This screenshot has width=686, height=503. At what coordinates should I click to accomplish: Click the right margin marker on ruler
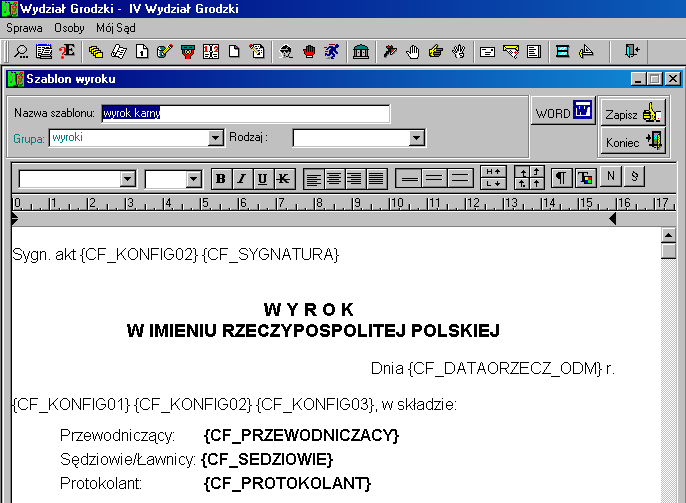[612, 219]
